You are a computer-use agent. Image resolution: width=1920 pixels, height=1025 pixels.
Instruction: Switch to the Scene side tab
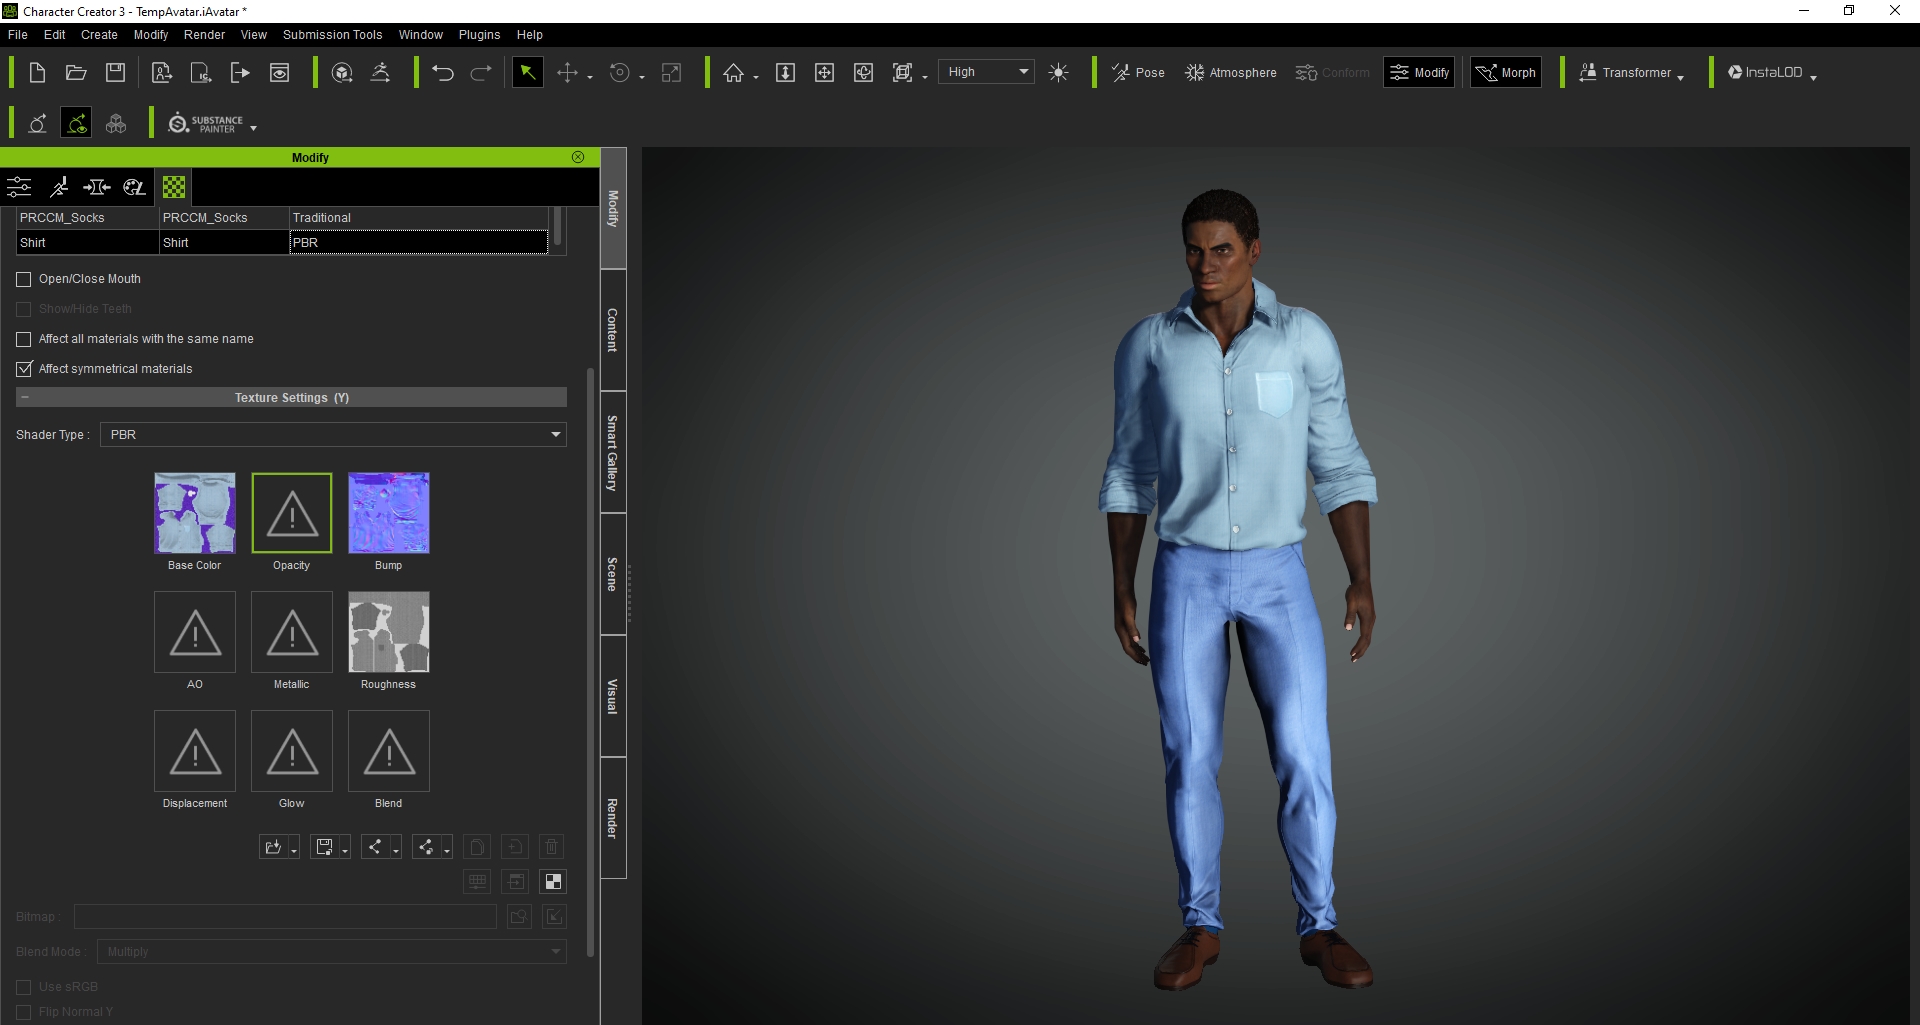613,574
